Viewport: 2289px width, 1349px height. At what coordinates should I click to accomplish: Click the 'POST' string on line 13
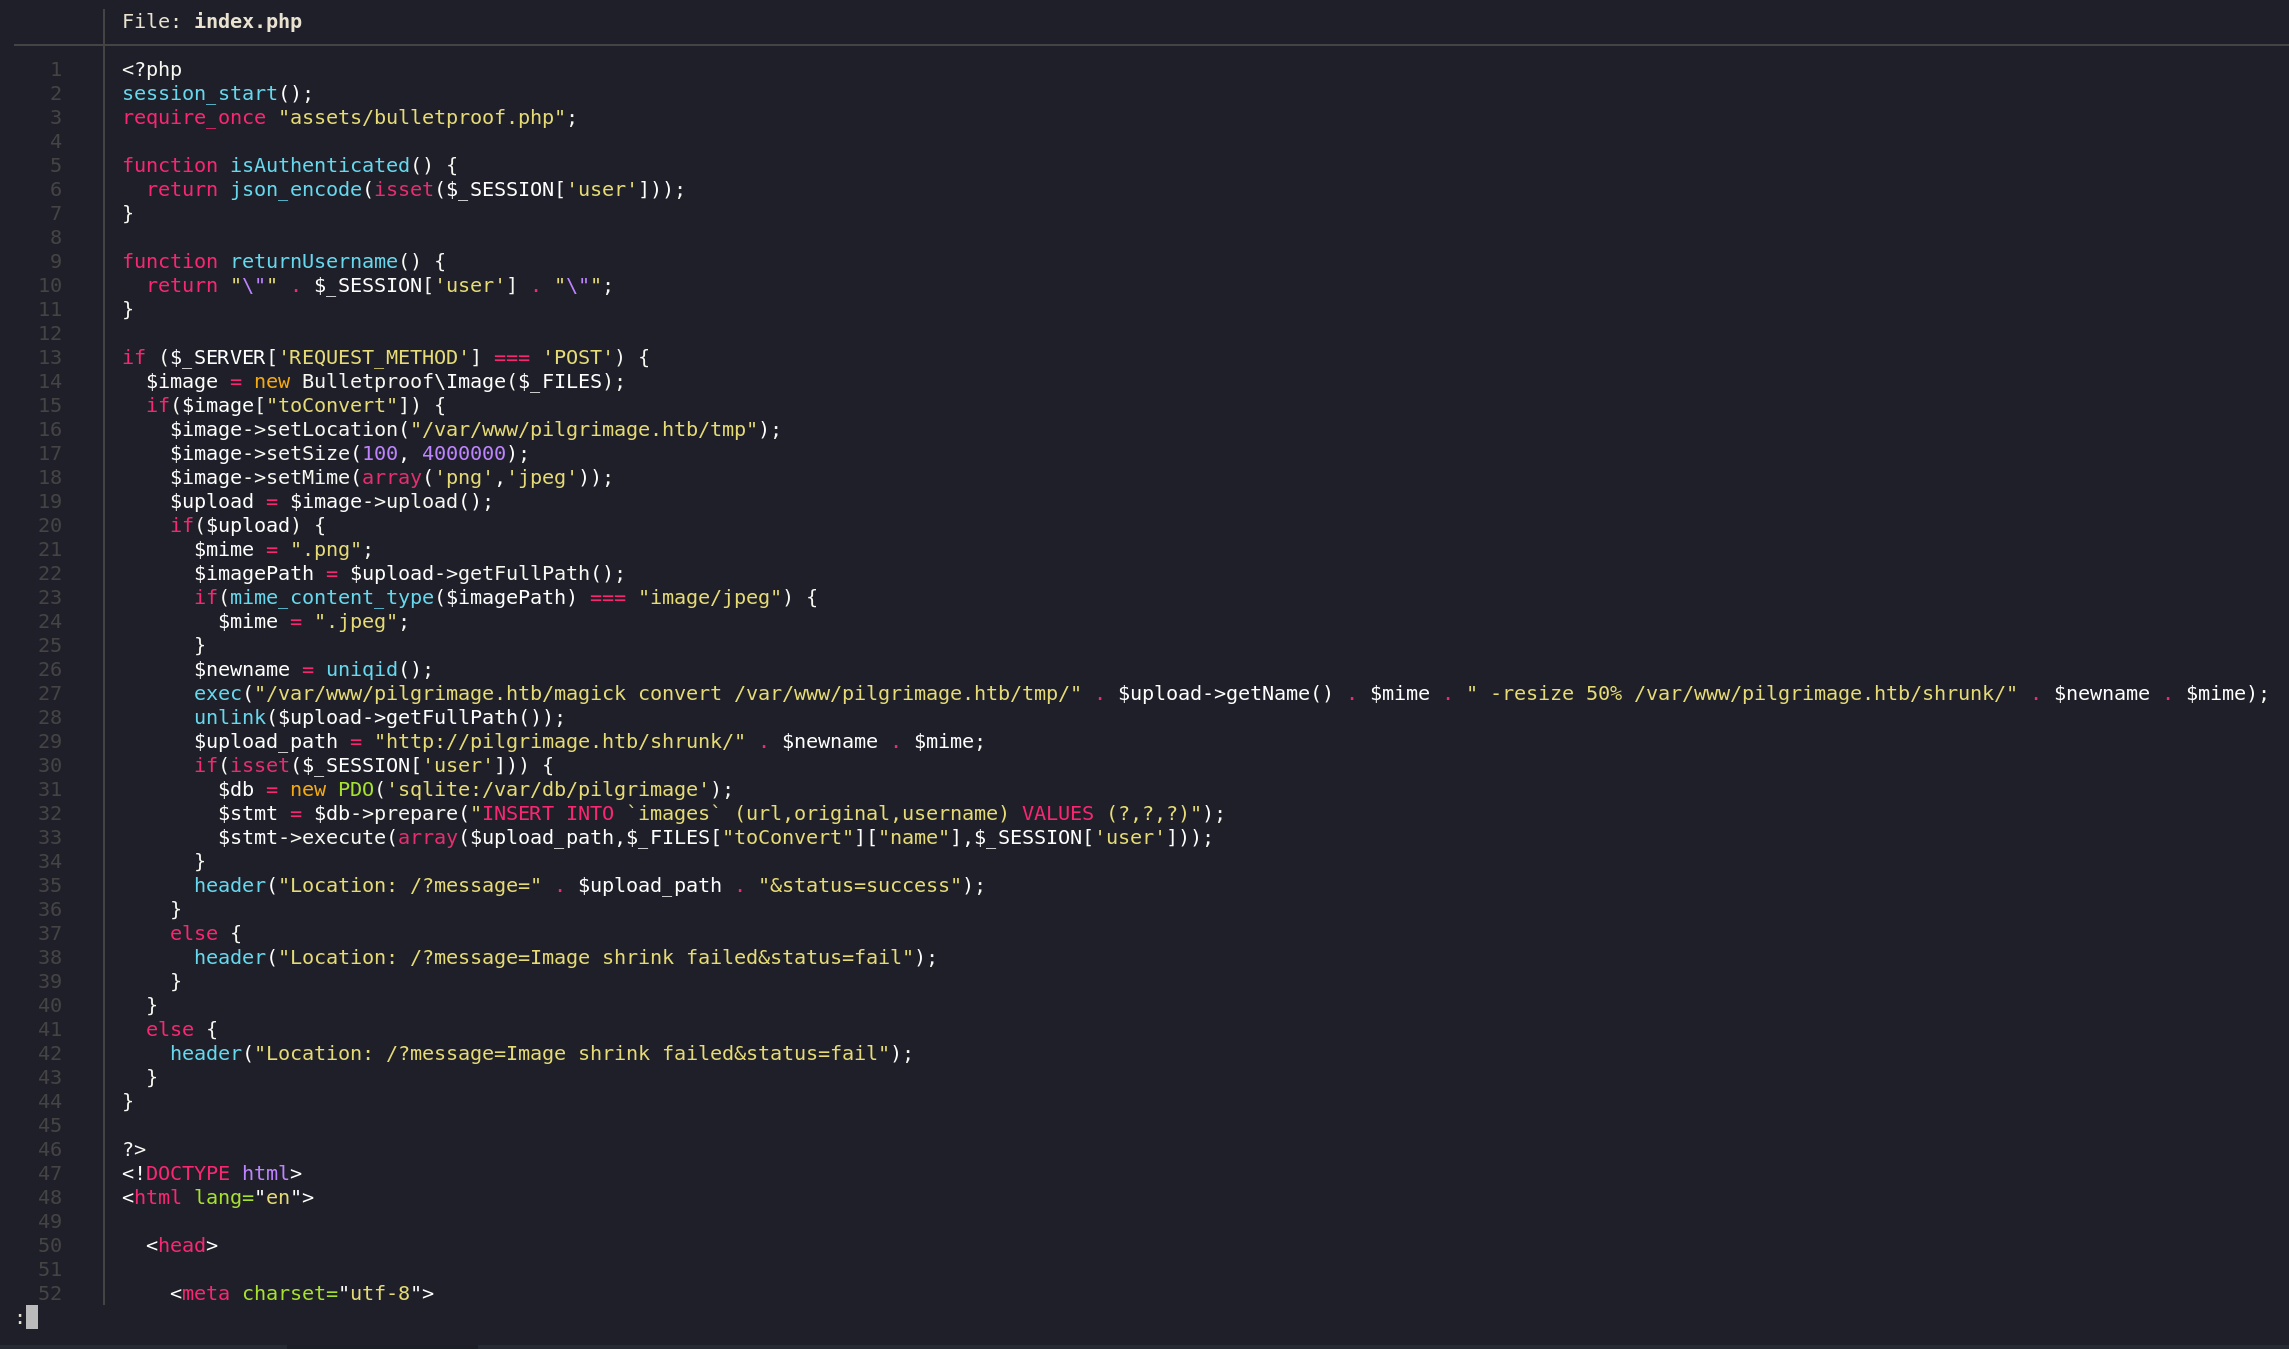[x=578, y=357]
